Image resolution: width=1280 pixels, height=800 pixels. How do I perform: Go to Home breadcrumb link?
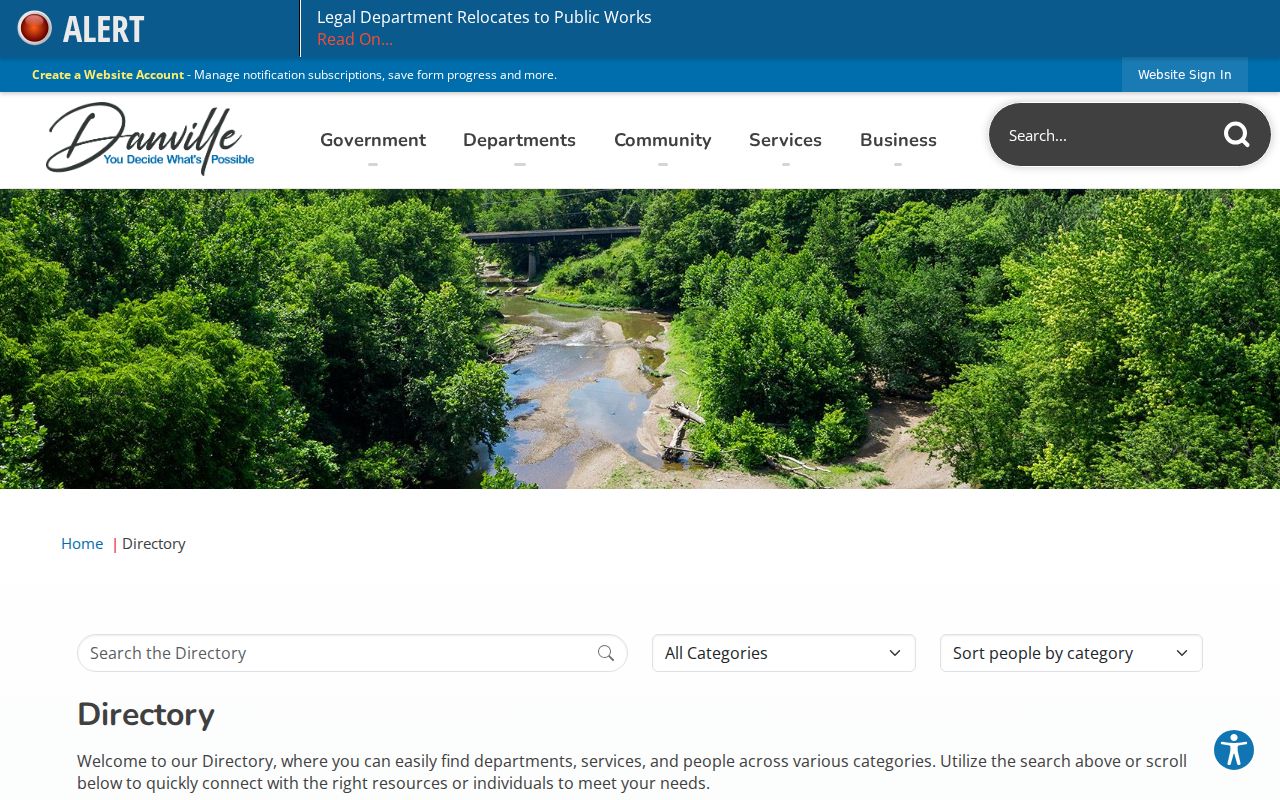click(82, 544)
